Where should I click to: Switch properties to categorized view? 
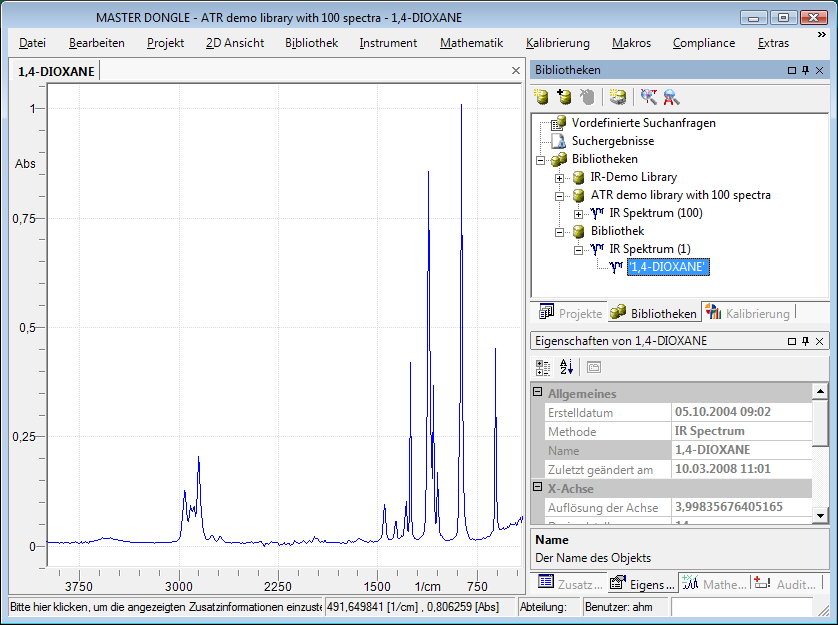[x=543, y=367]
